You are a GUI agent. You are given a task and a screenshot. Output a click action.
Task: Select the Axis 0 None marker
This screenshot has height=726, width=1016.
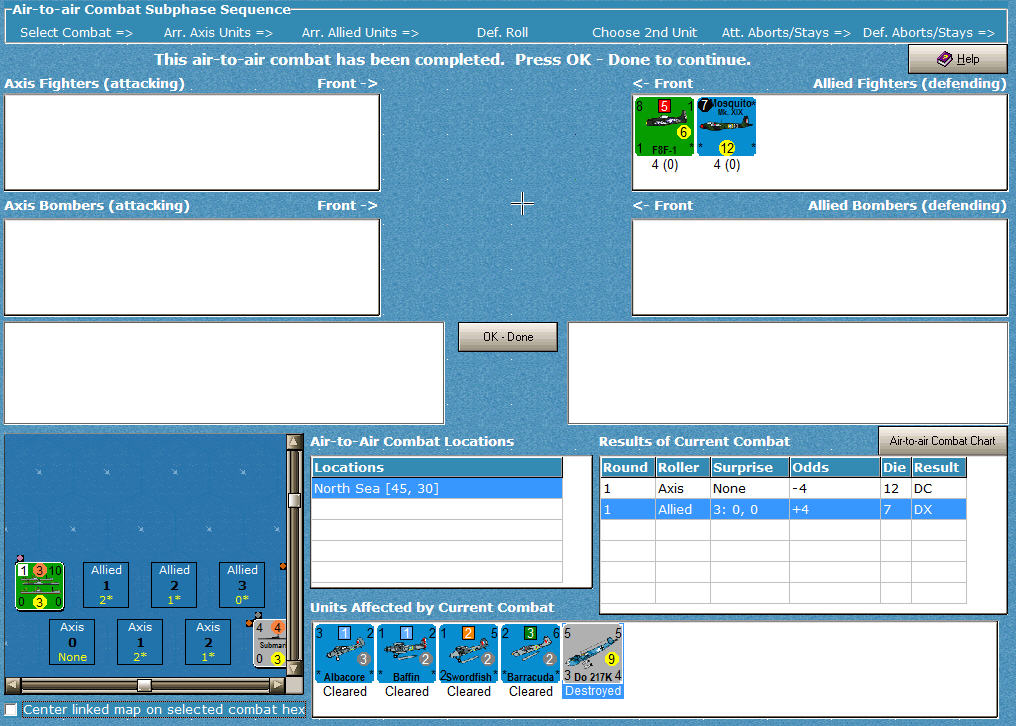pyautogui.click(x=71, y=641)
